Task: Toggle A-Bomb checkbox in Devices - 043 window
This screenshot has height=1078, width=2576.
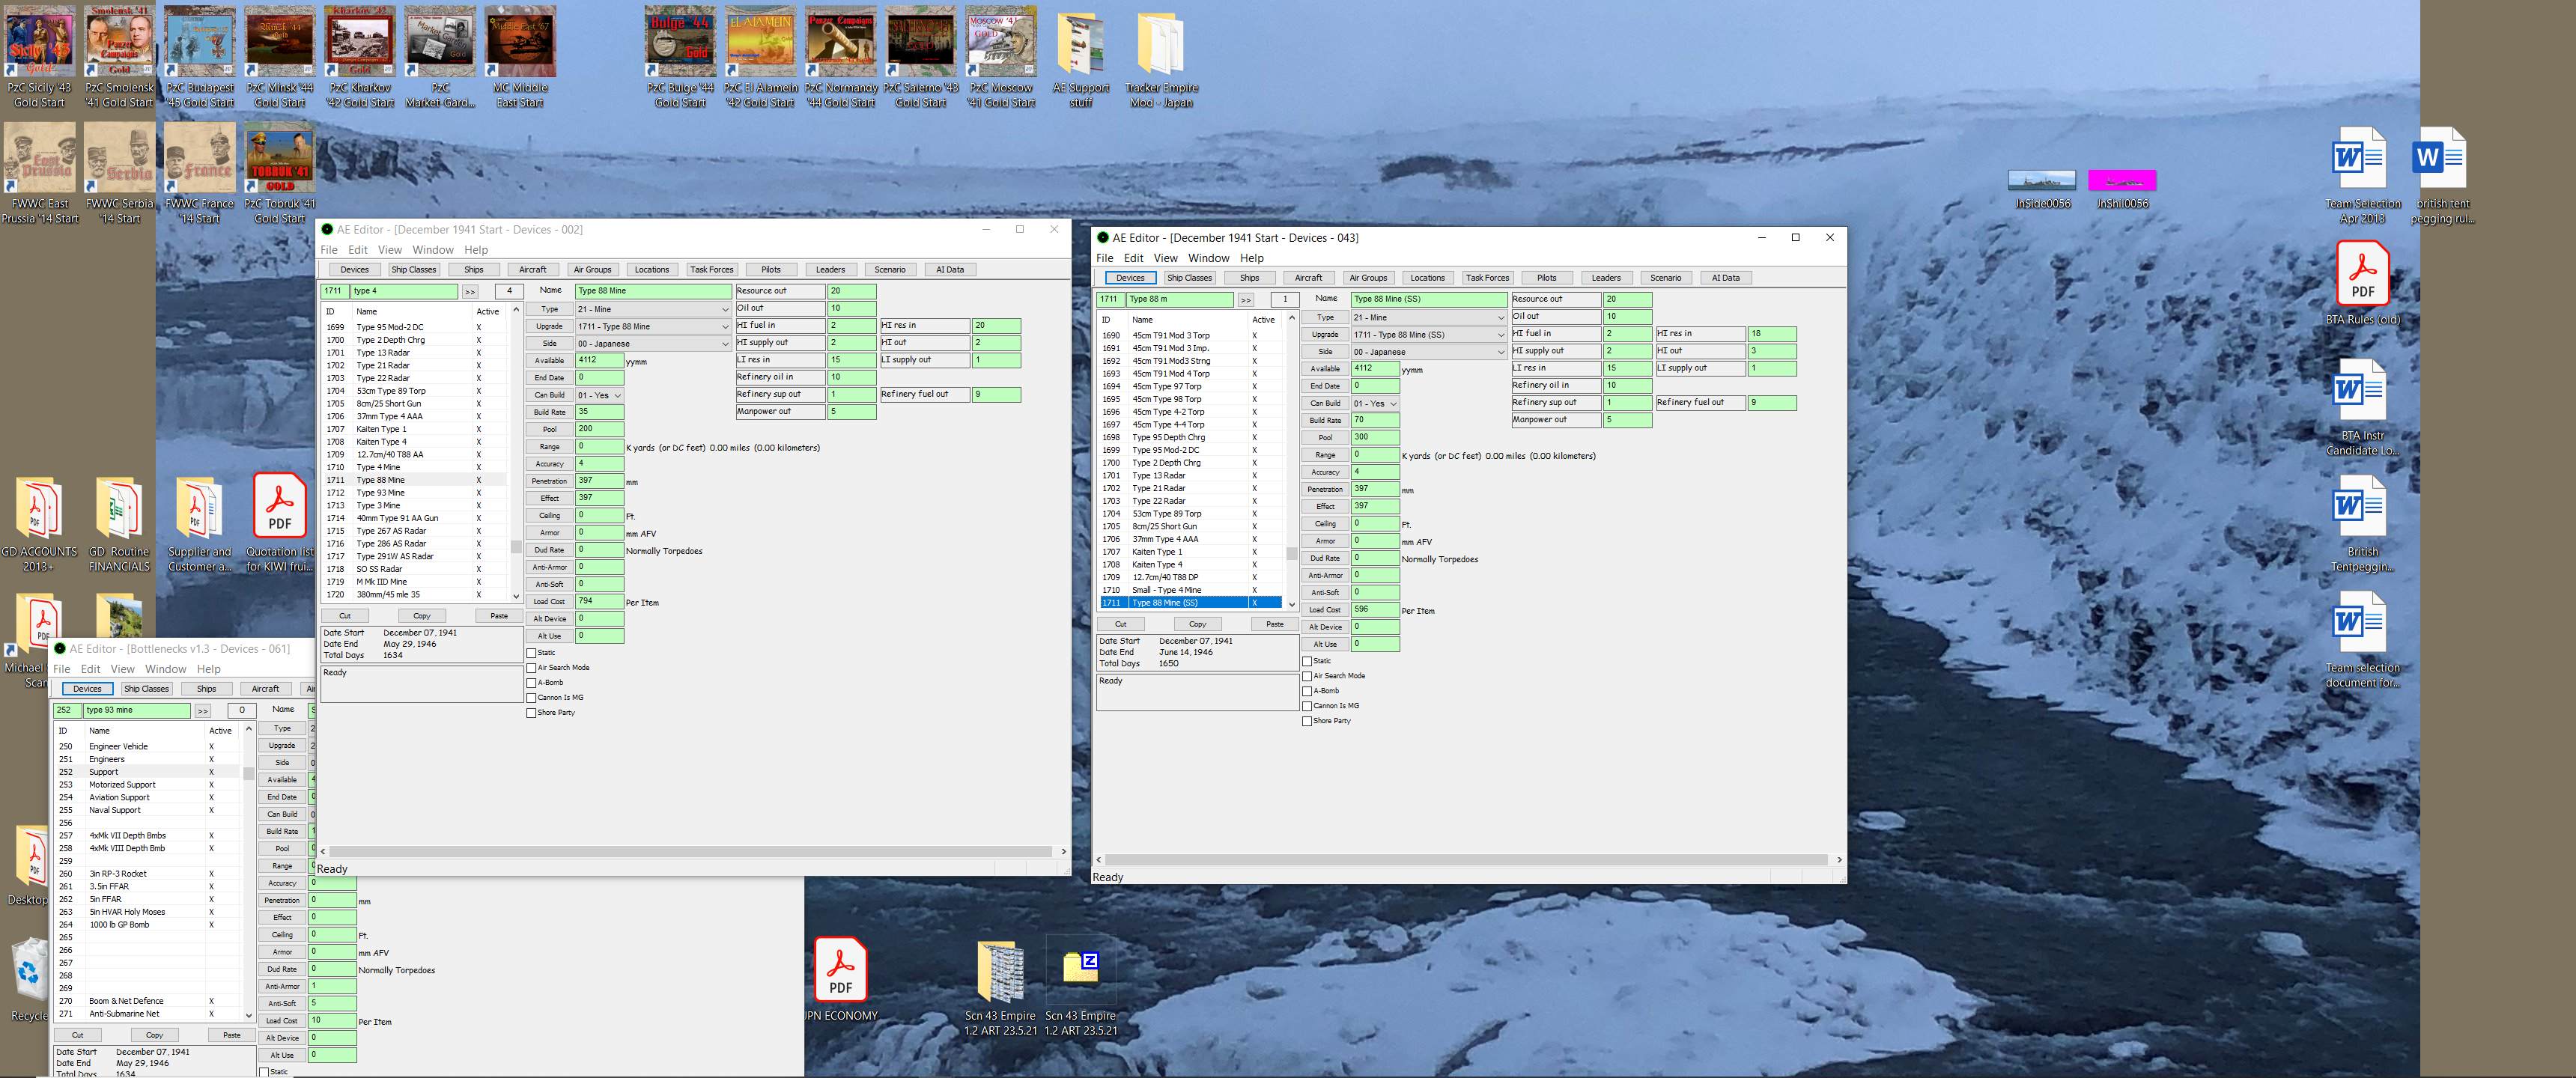Action: pyautogui.click(x=1307, y=691)
